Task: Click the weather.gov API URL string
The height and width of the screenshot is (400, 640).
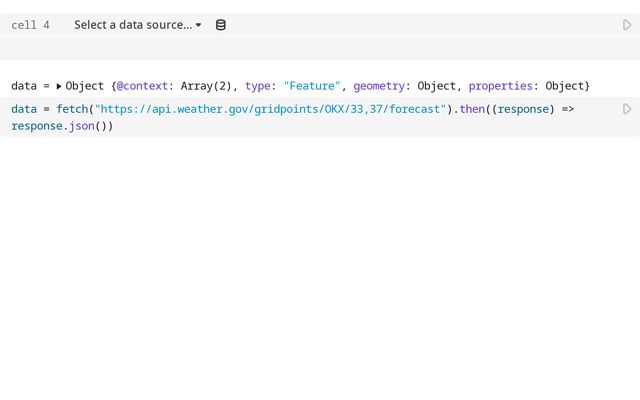Action: click(270, 109)
